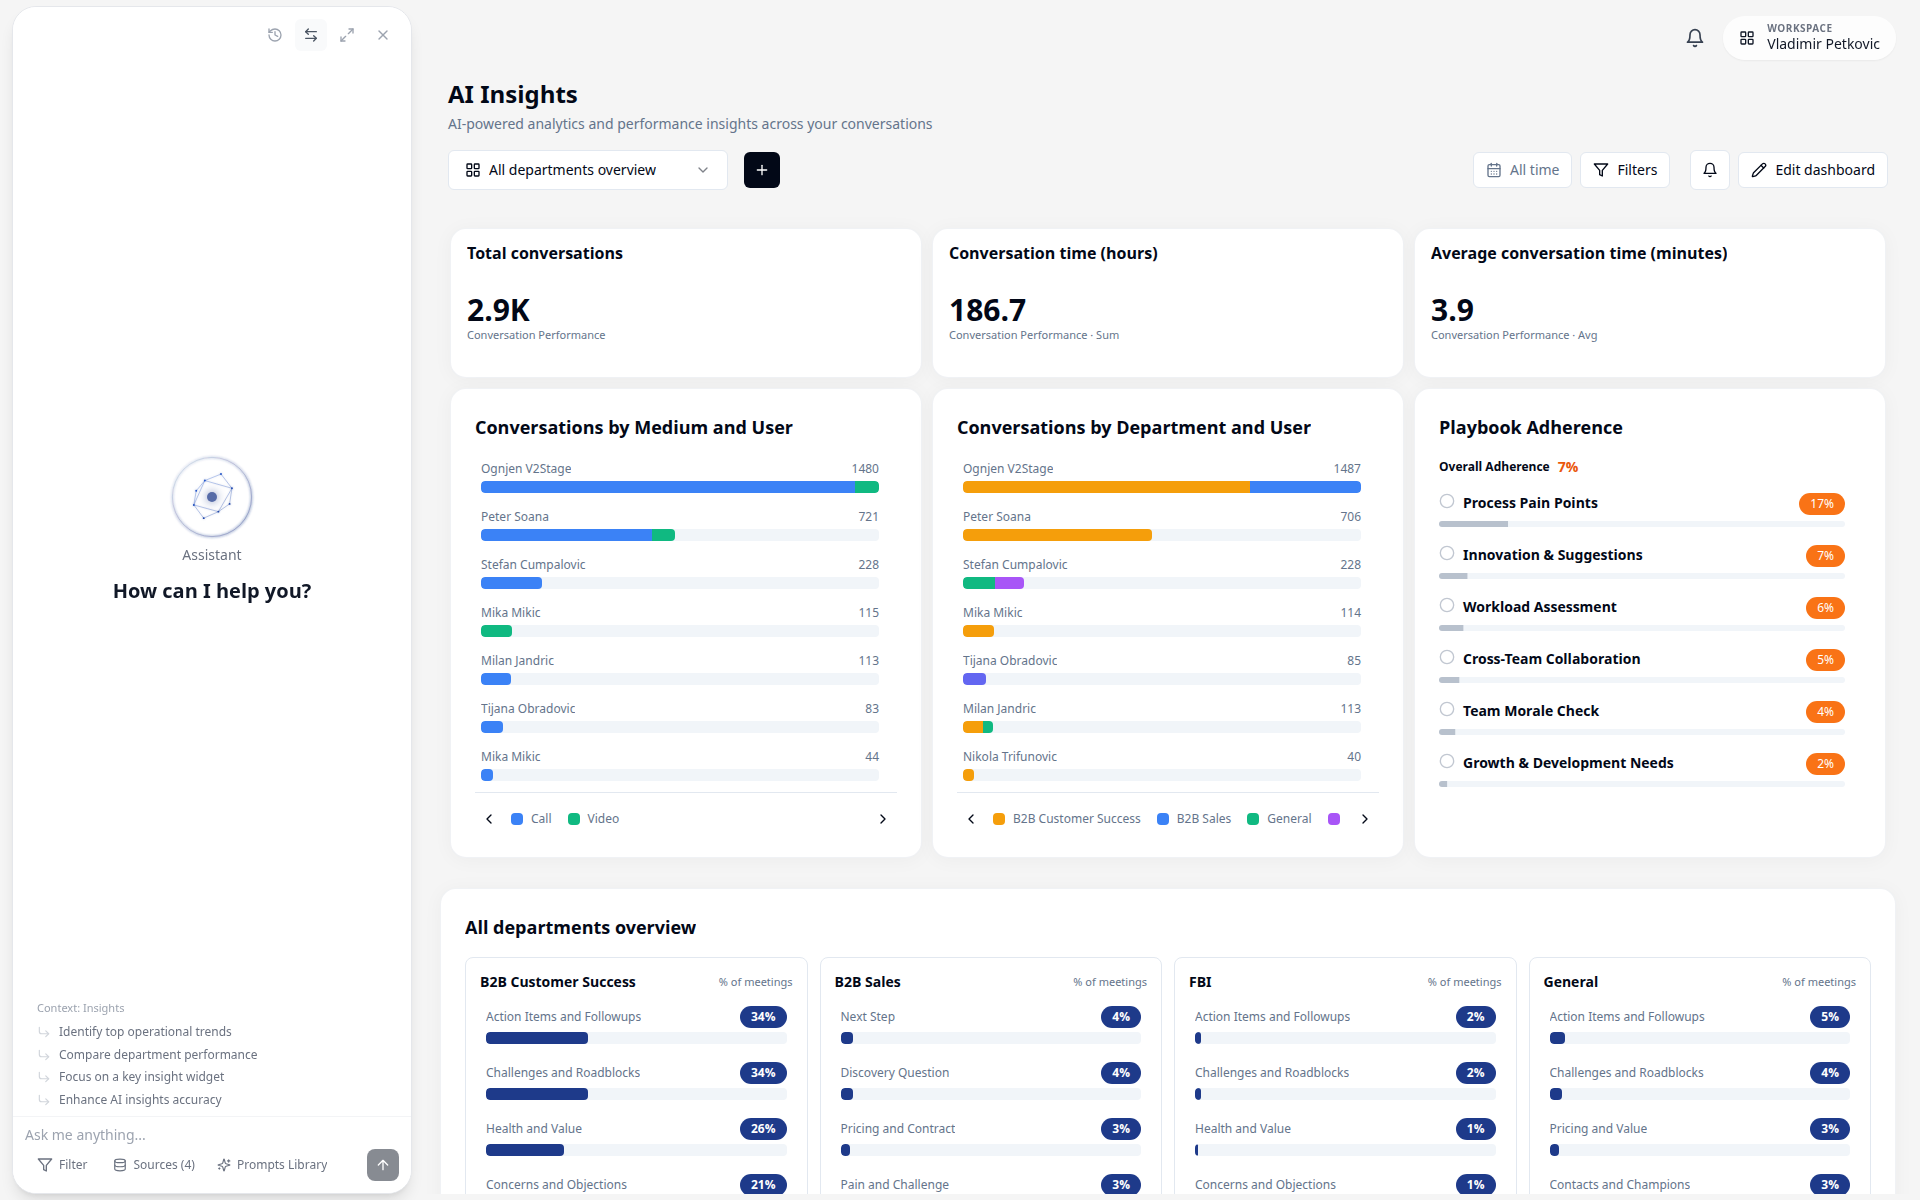Open All time date range picker

coord(1522,170)
